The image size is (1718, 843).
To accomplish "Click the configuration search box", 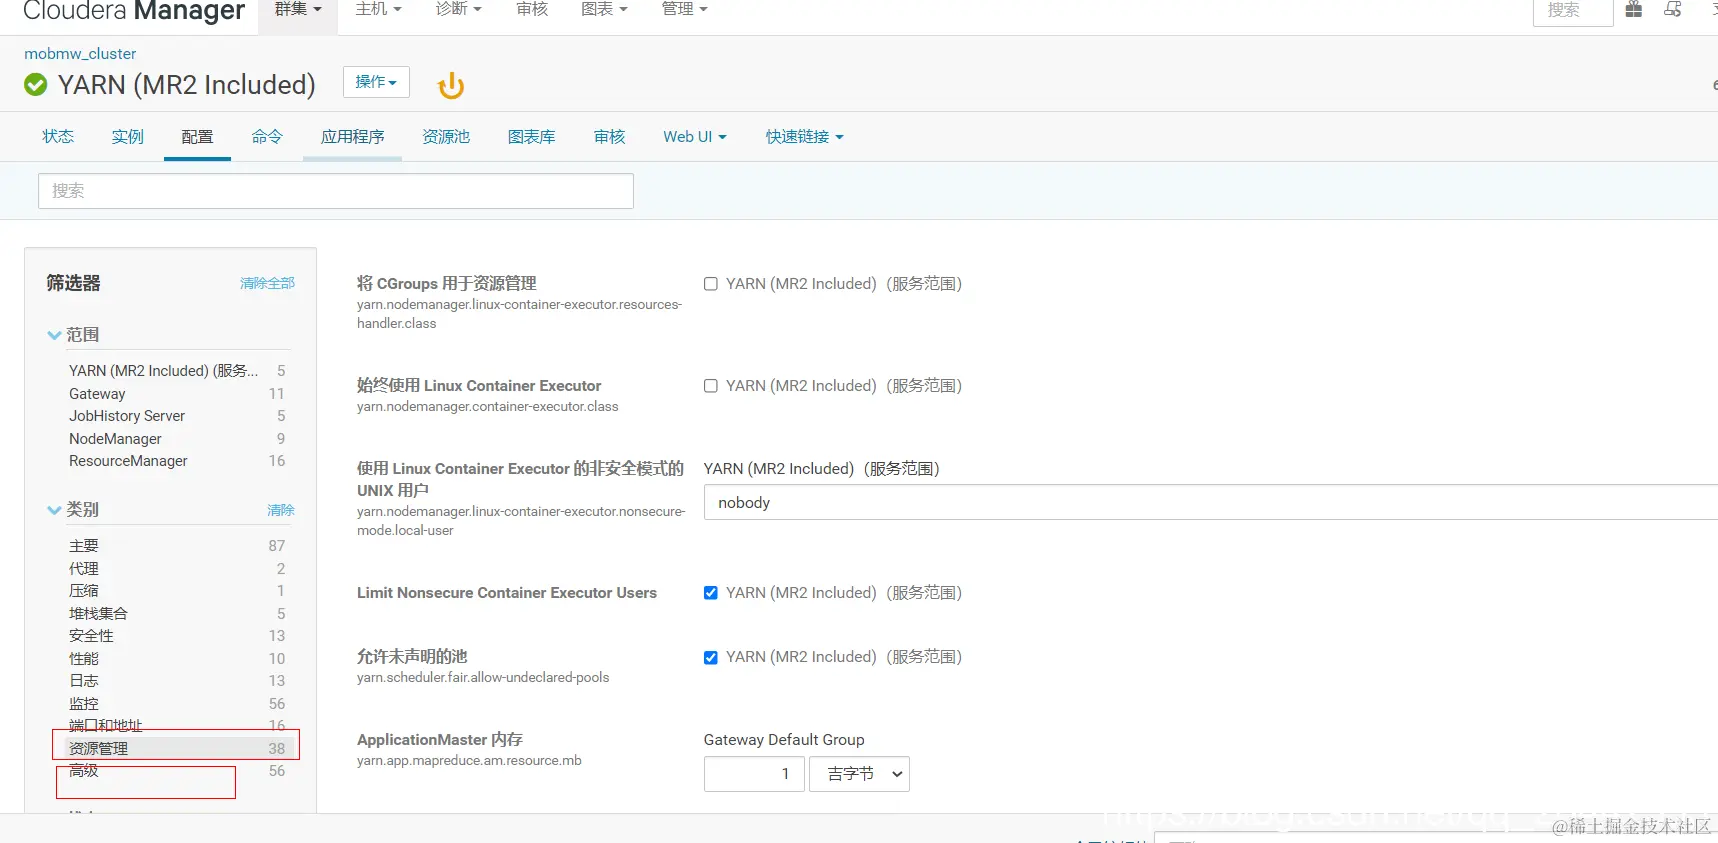I will coord(336,191).
